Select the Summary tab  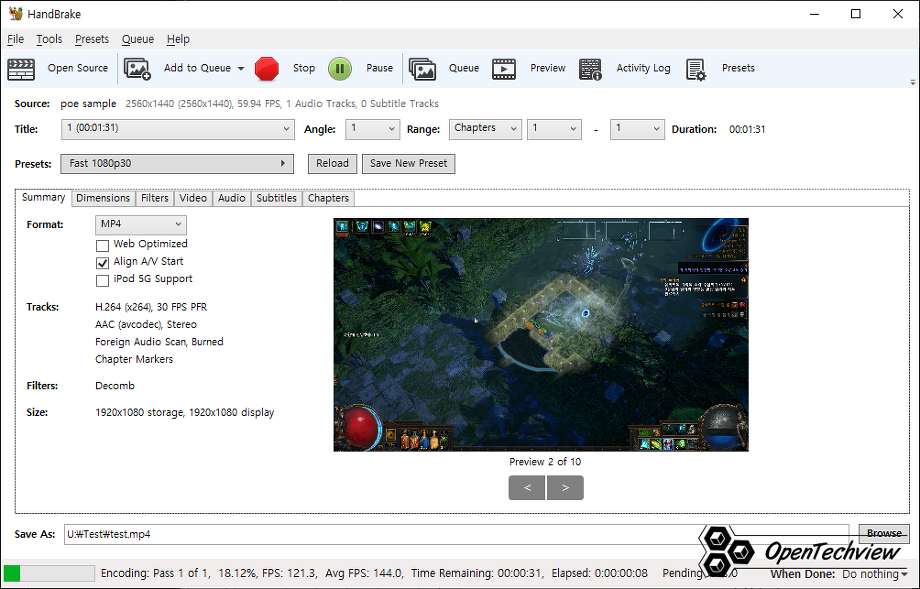[x=43, y=198]
